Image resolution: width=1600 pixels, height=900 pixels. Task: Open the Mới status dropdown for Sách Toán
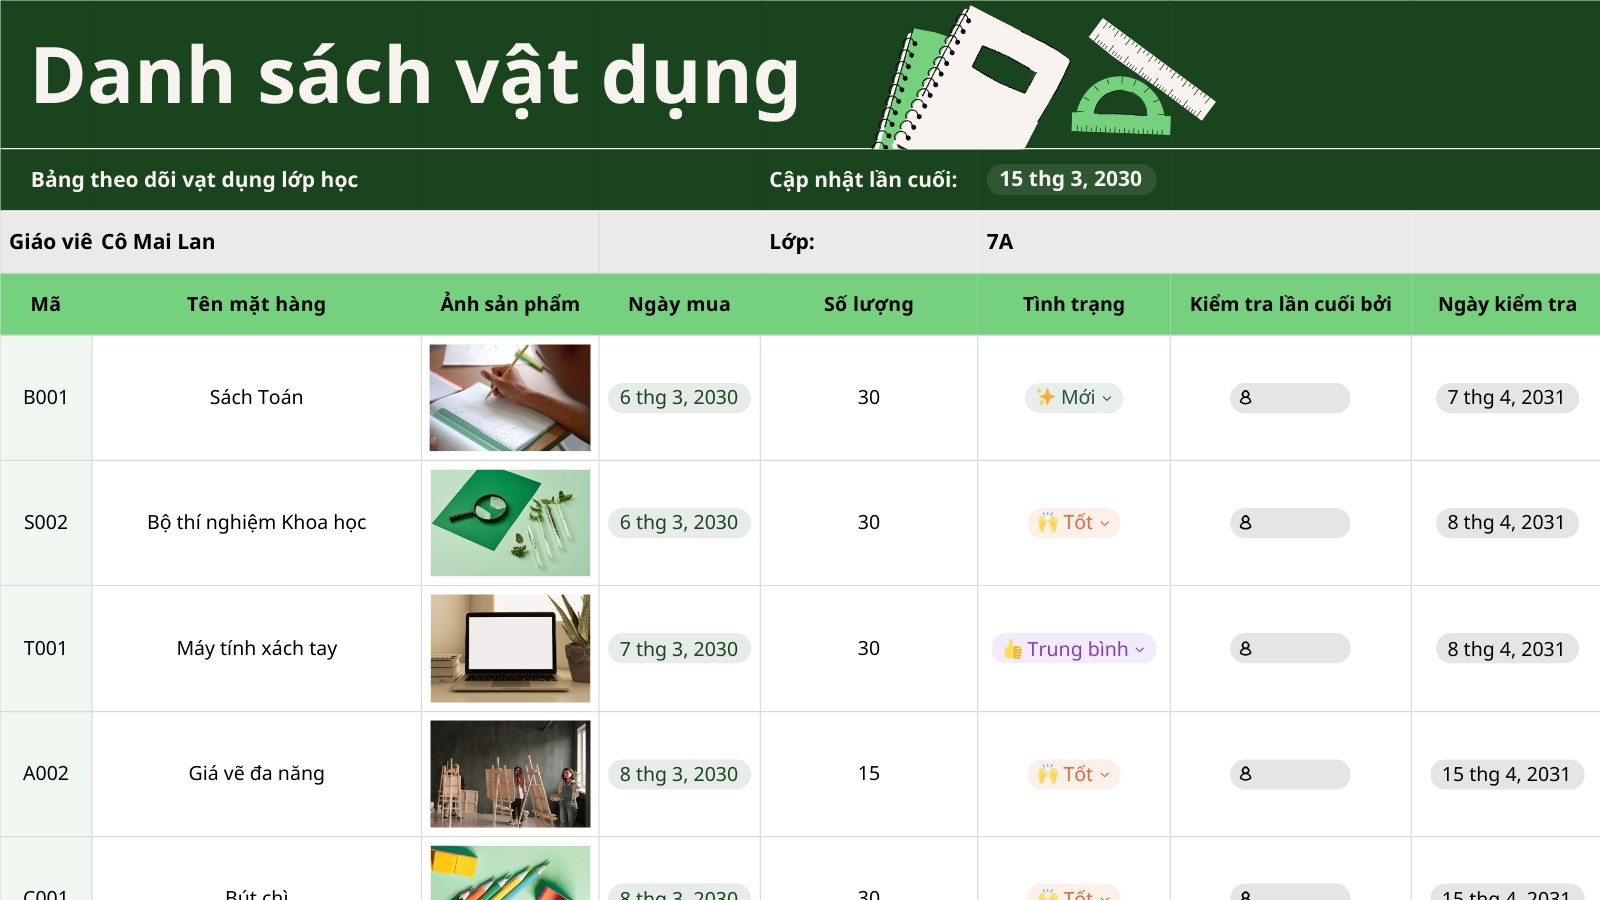coord(1074,398)
